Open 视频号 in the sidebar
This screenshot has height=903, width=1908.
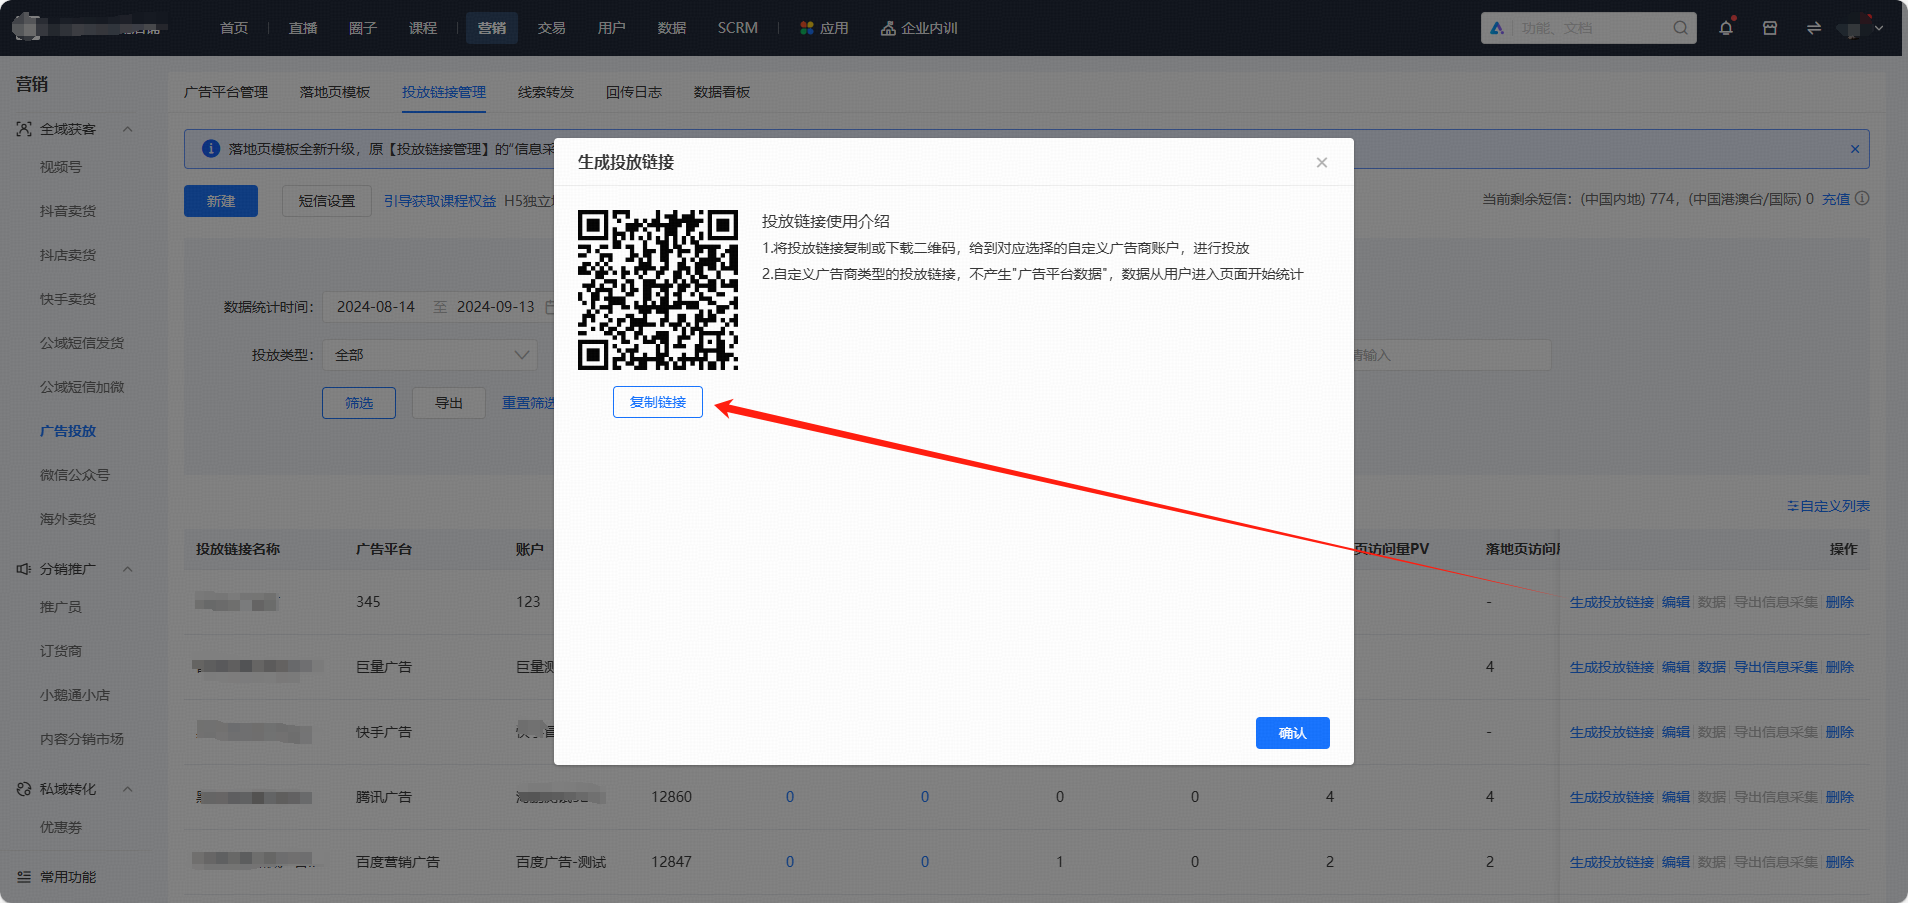61,167
